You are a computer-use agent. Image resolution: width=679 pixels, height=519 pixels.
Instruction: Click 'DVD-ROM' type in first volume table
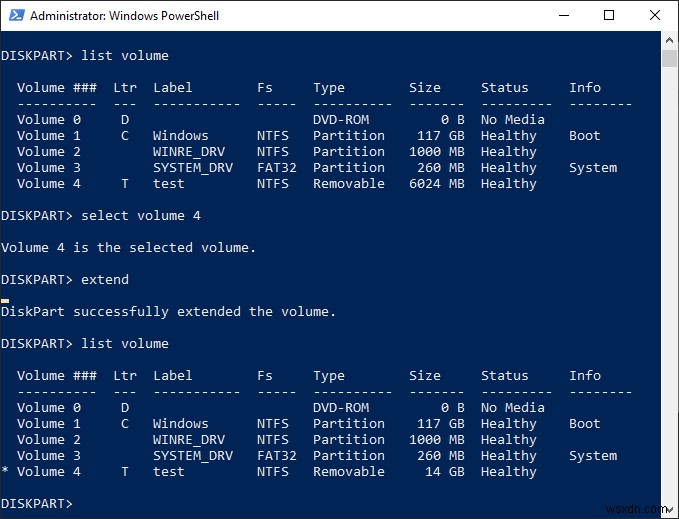coord(341,119)
